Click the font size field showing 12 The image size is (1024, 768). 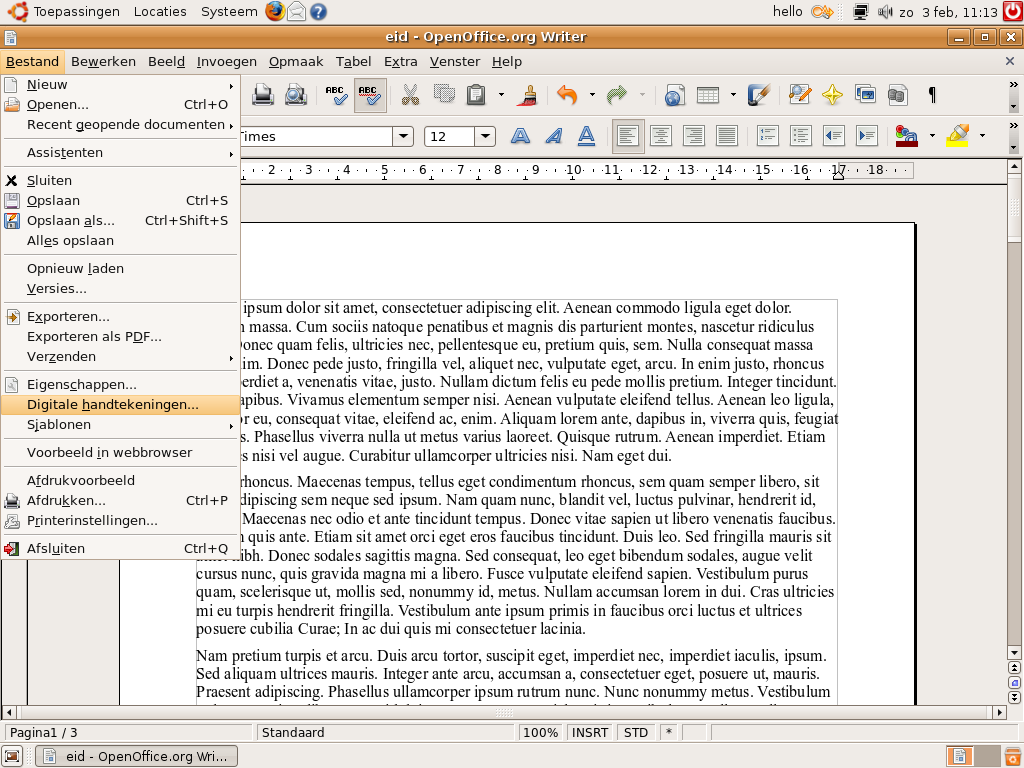point(449,136)
